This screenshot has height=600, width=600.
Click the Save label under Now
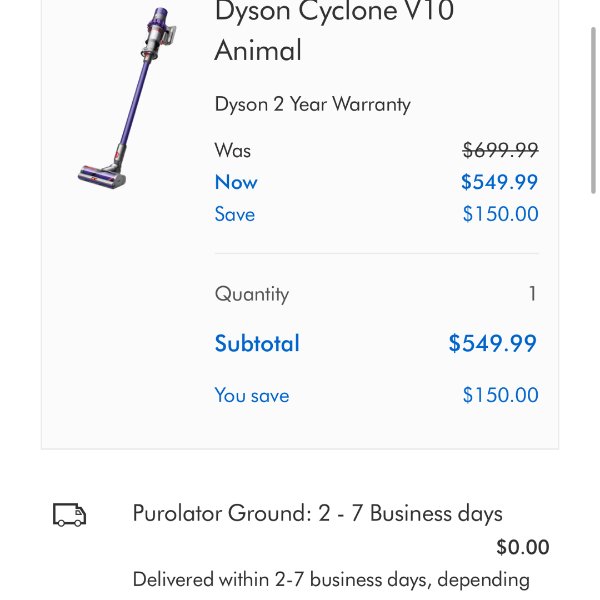coord(235,214)
